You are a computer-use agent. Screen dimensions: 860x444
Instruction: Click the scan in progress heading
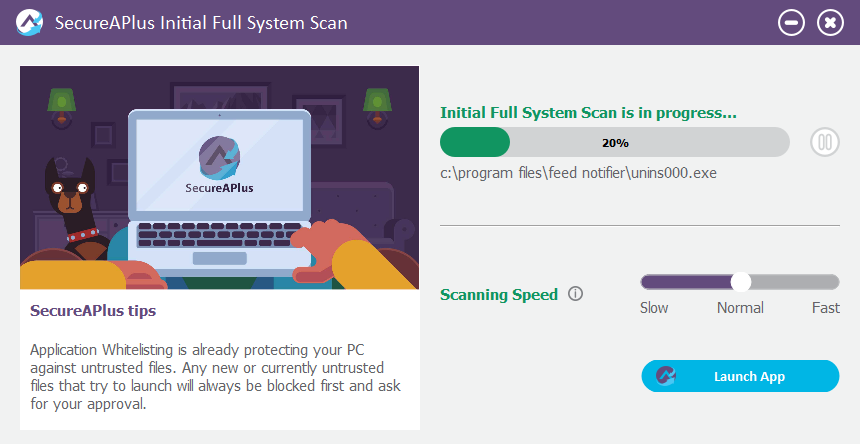[588, 113]
